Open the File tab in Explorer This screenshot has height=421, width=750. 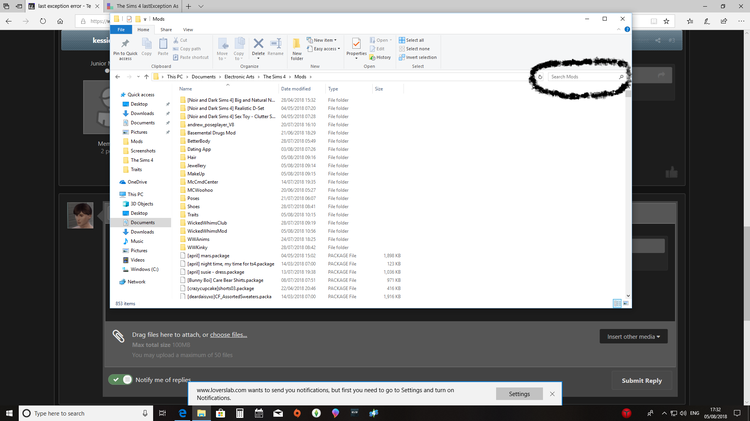121,30
